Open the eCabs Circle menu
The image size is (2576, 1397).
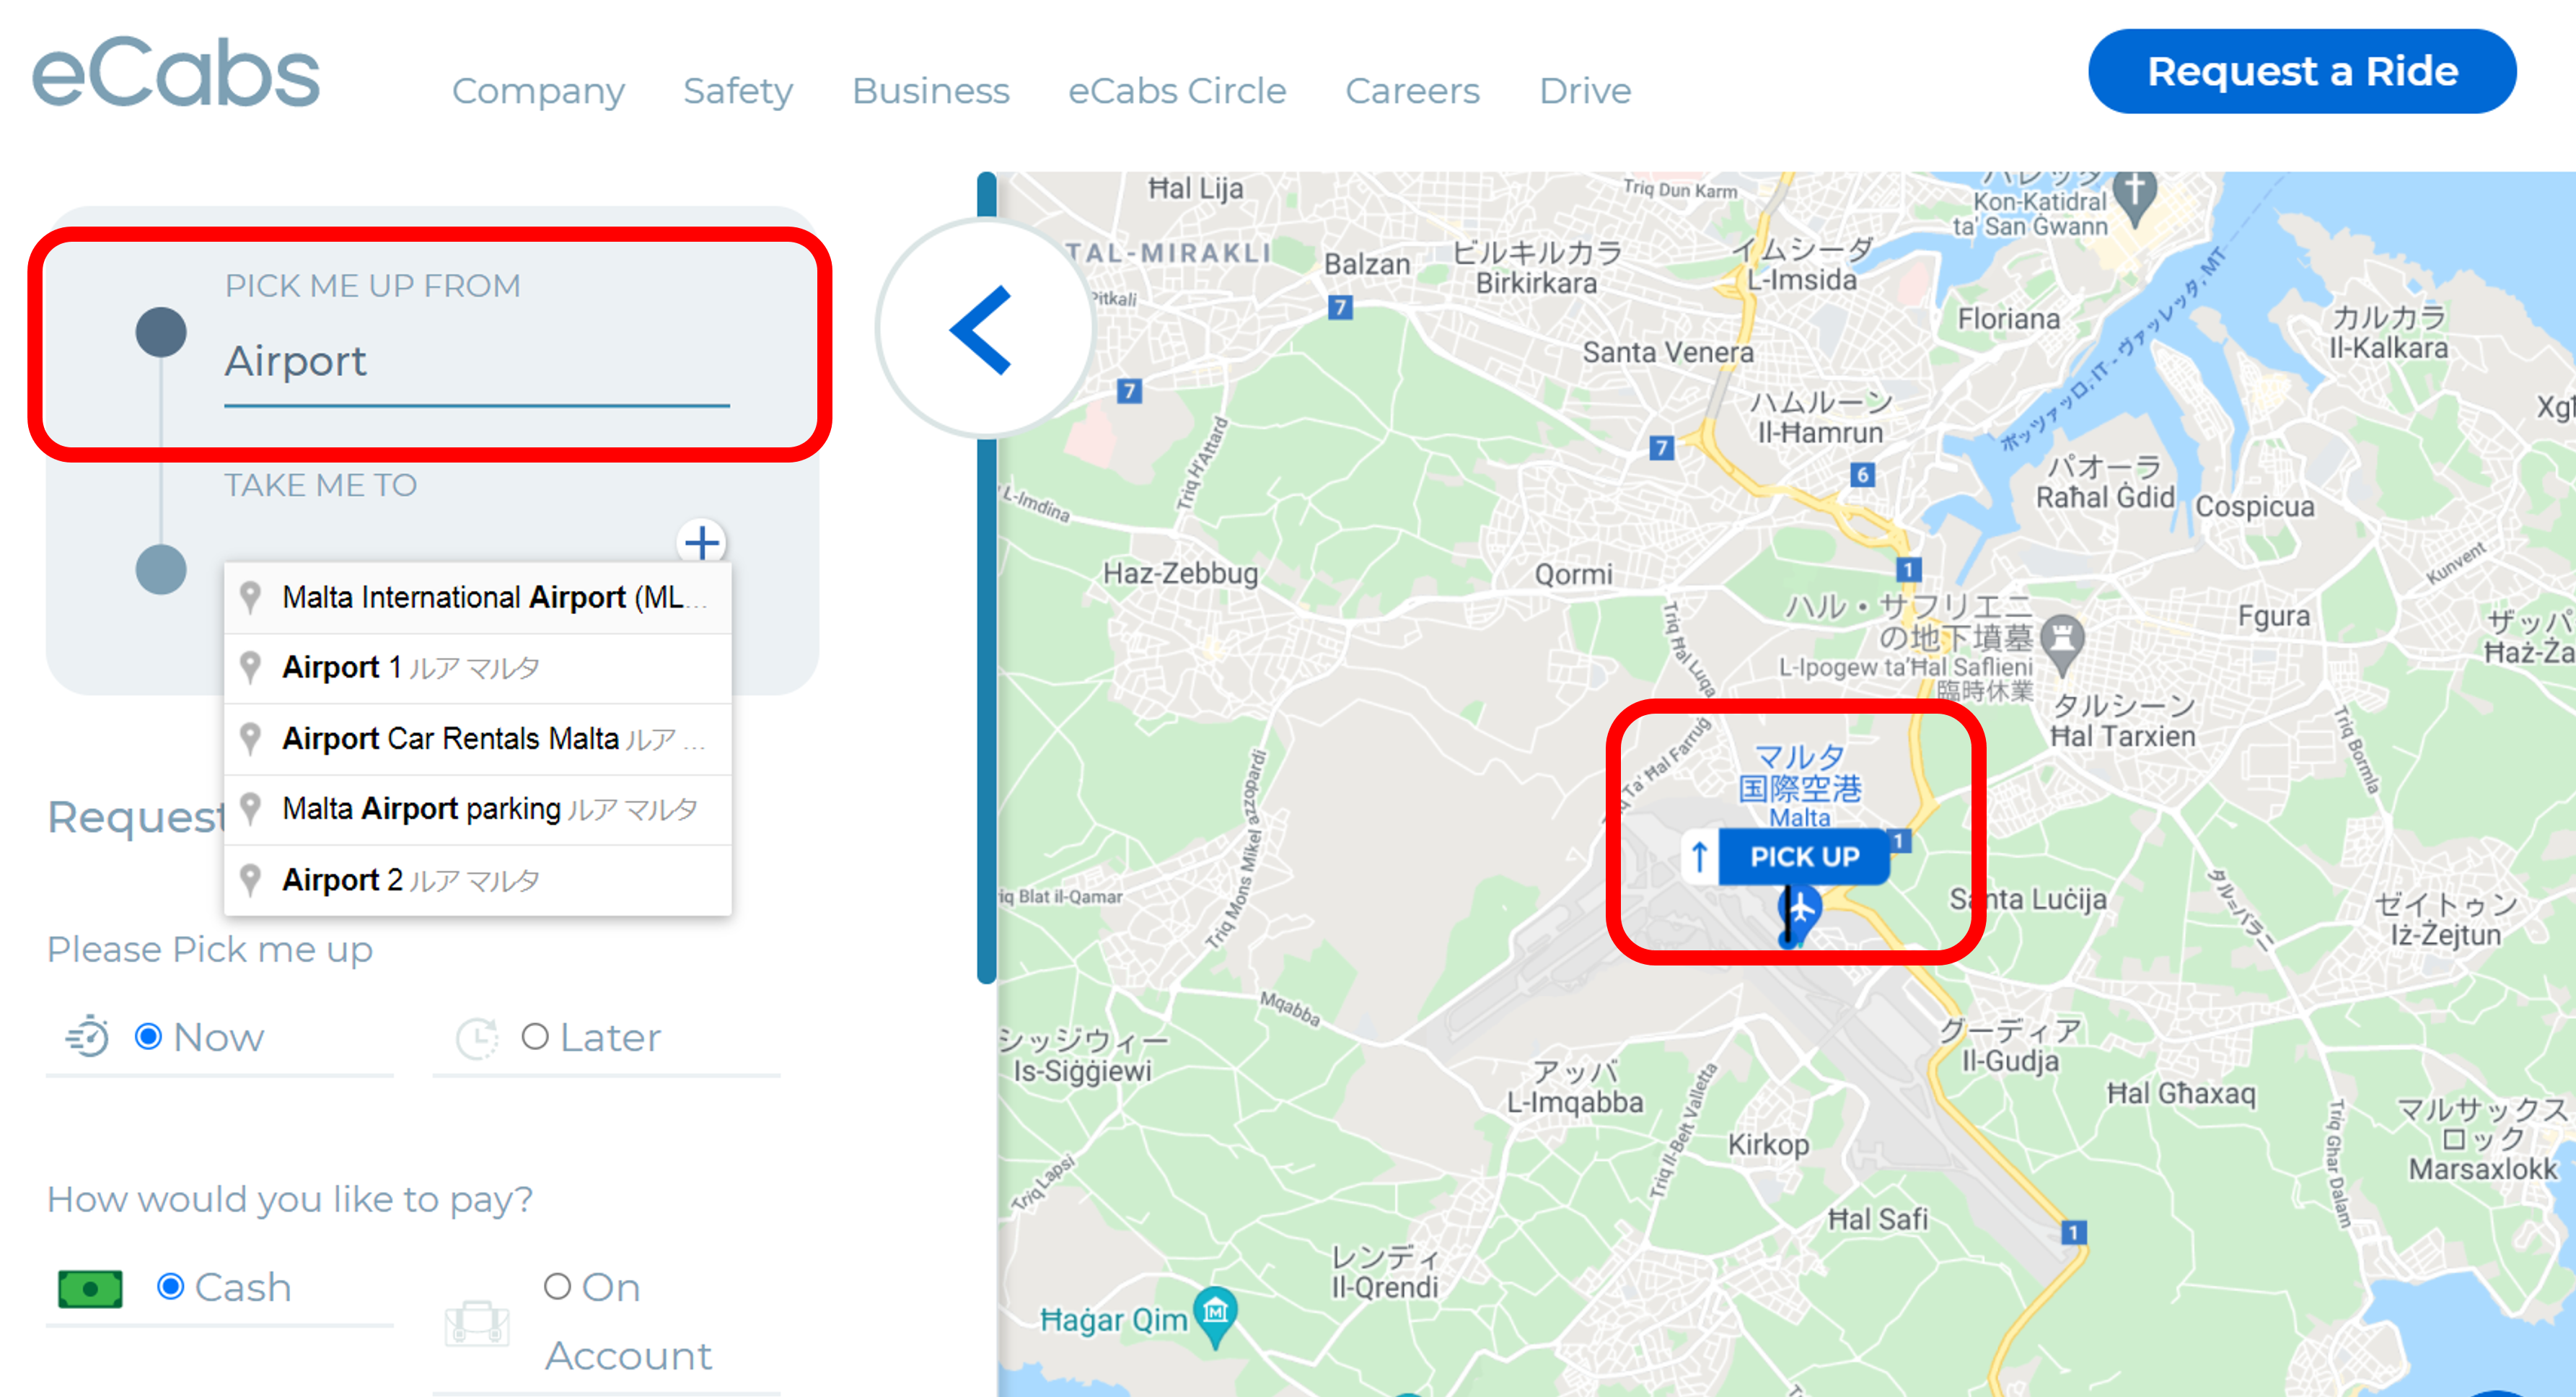pos(1177,91)
